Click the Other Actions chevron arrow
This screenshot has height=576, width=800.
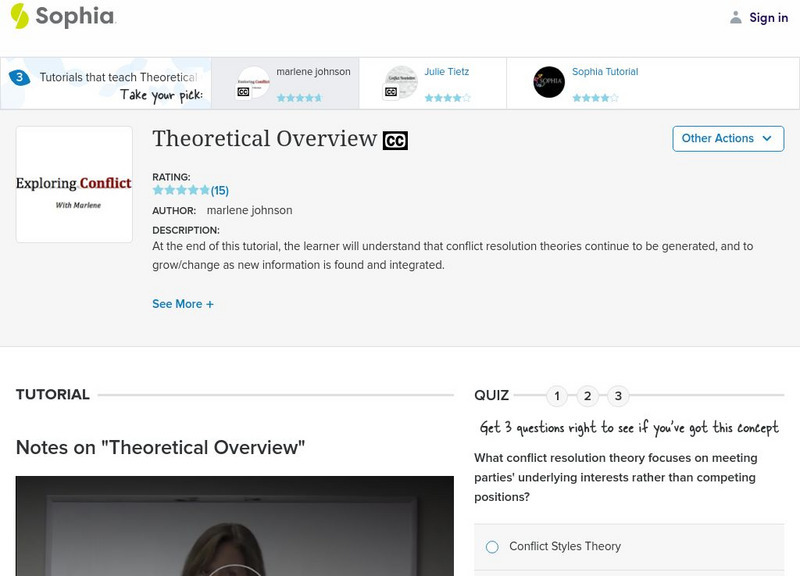767,139
